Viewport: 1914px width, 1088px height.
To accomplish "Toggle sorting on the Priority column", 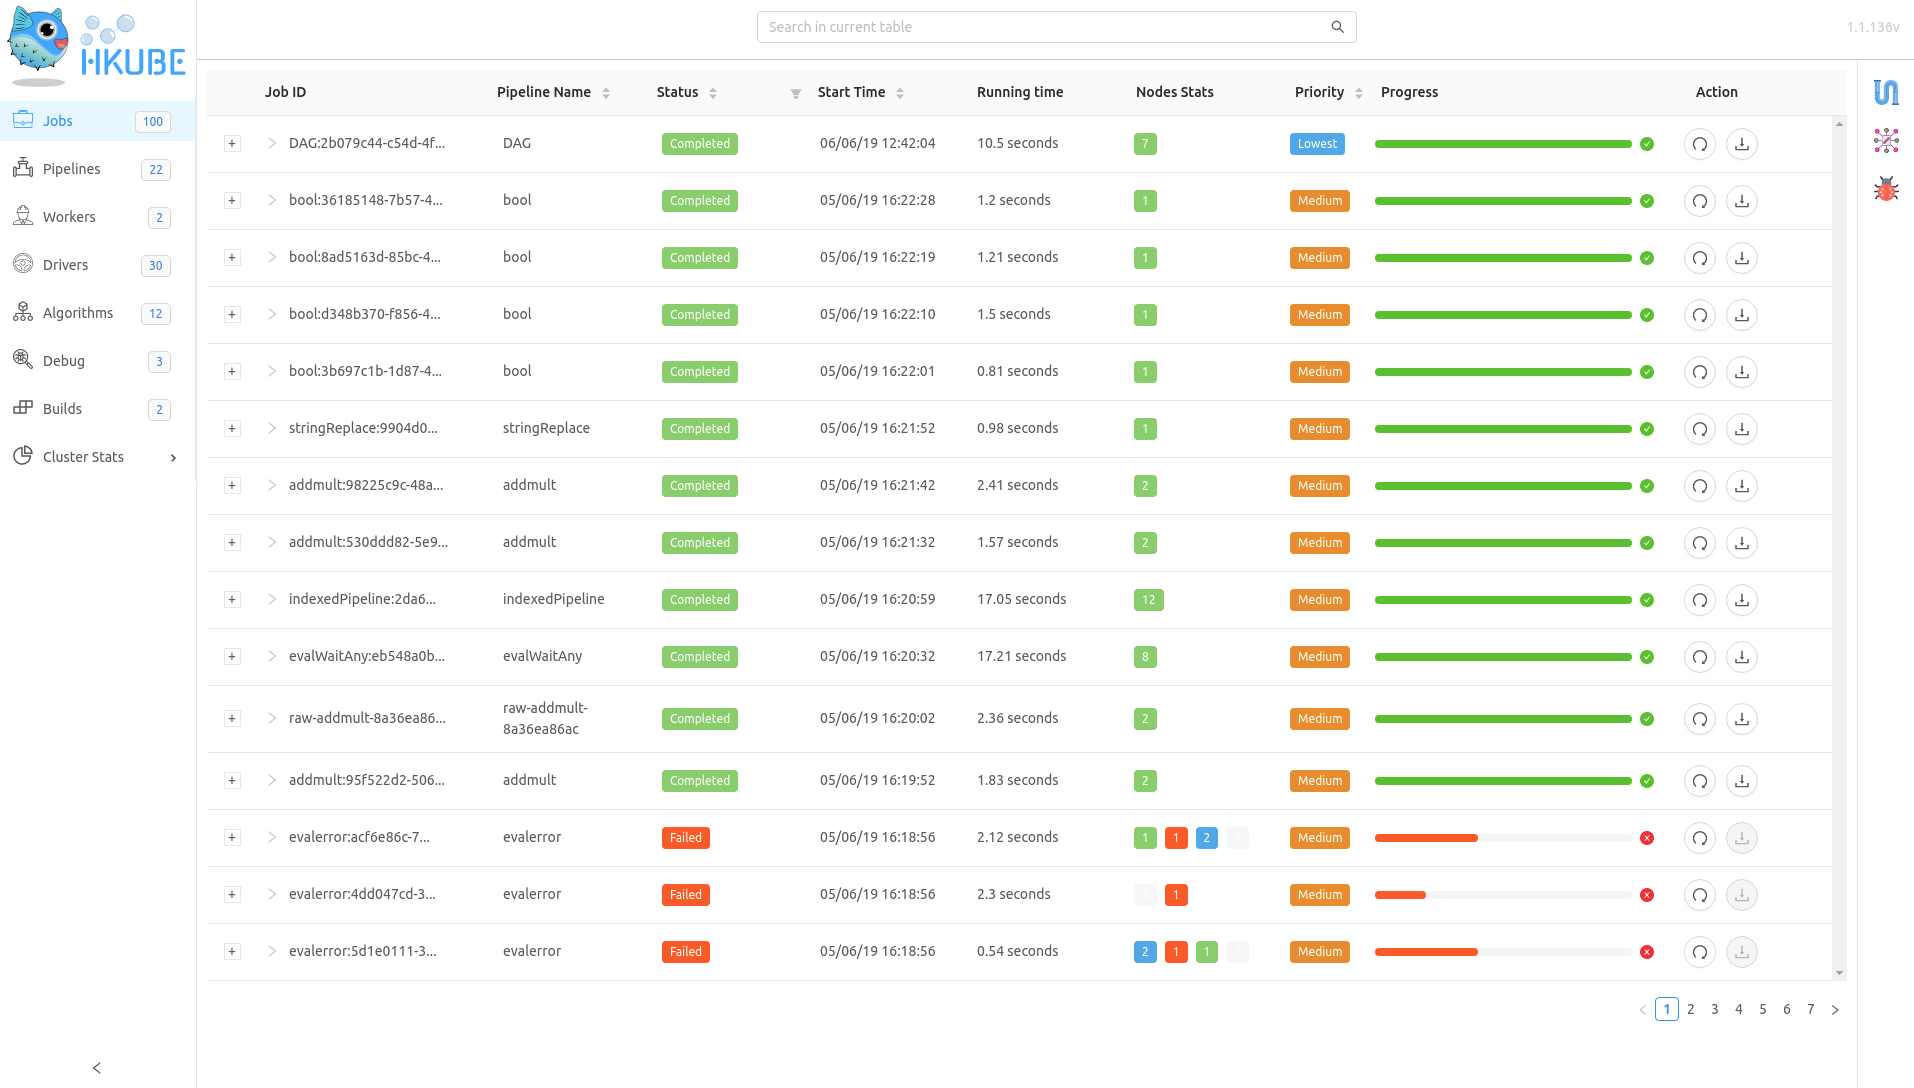I will pos(1358,93).
